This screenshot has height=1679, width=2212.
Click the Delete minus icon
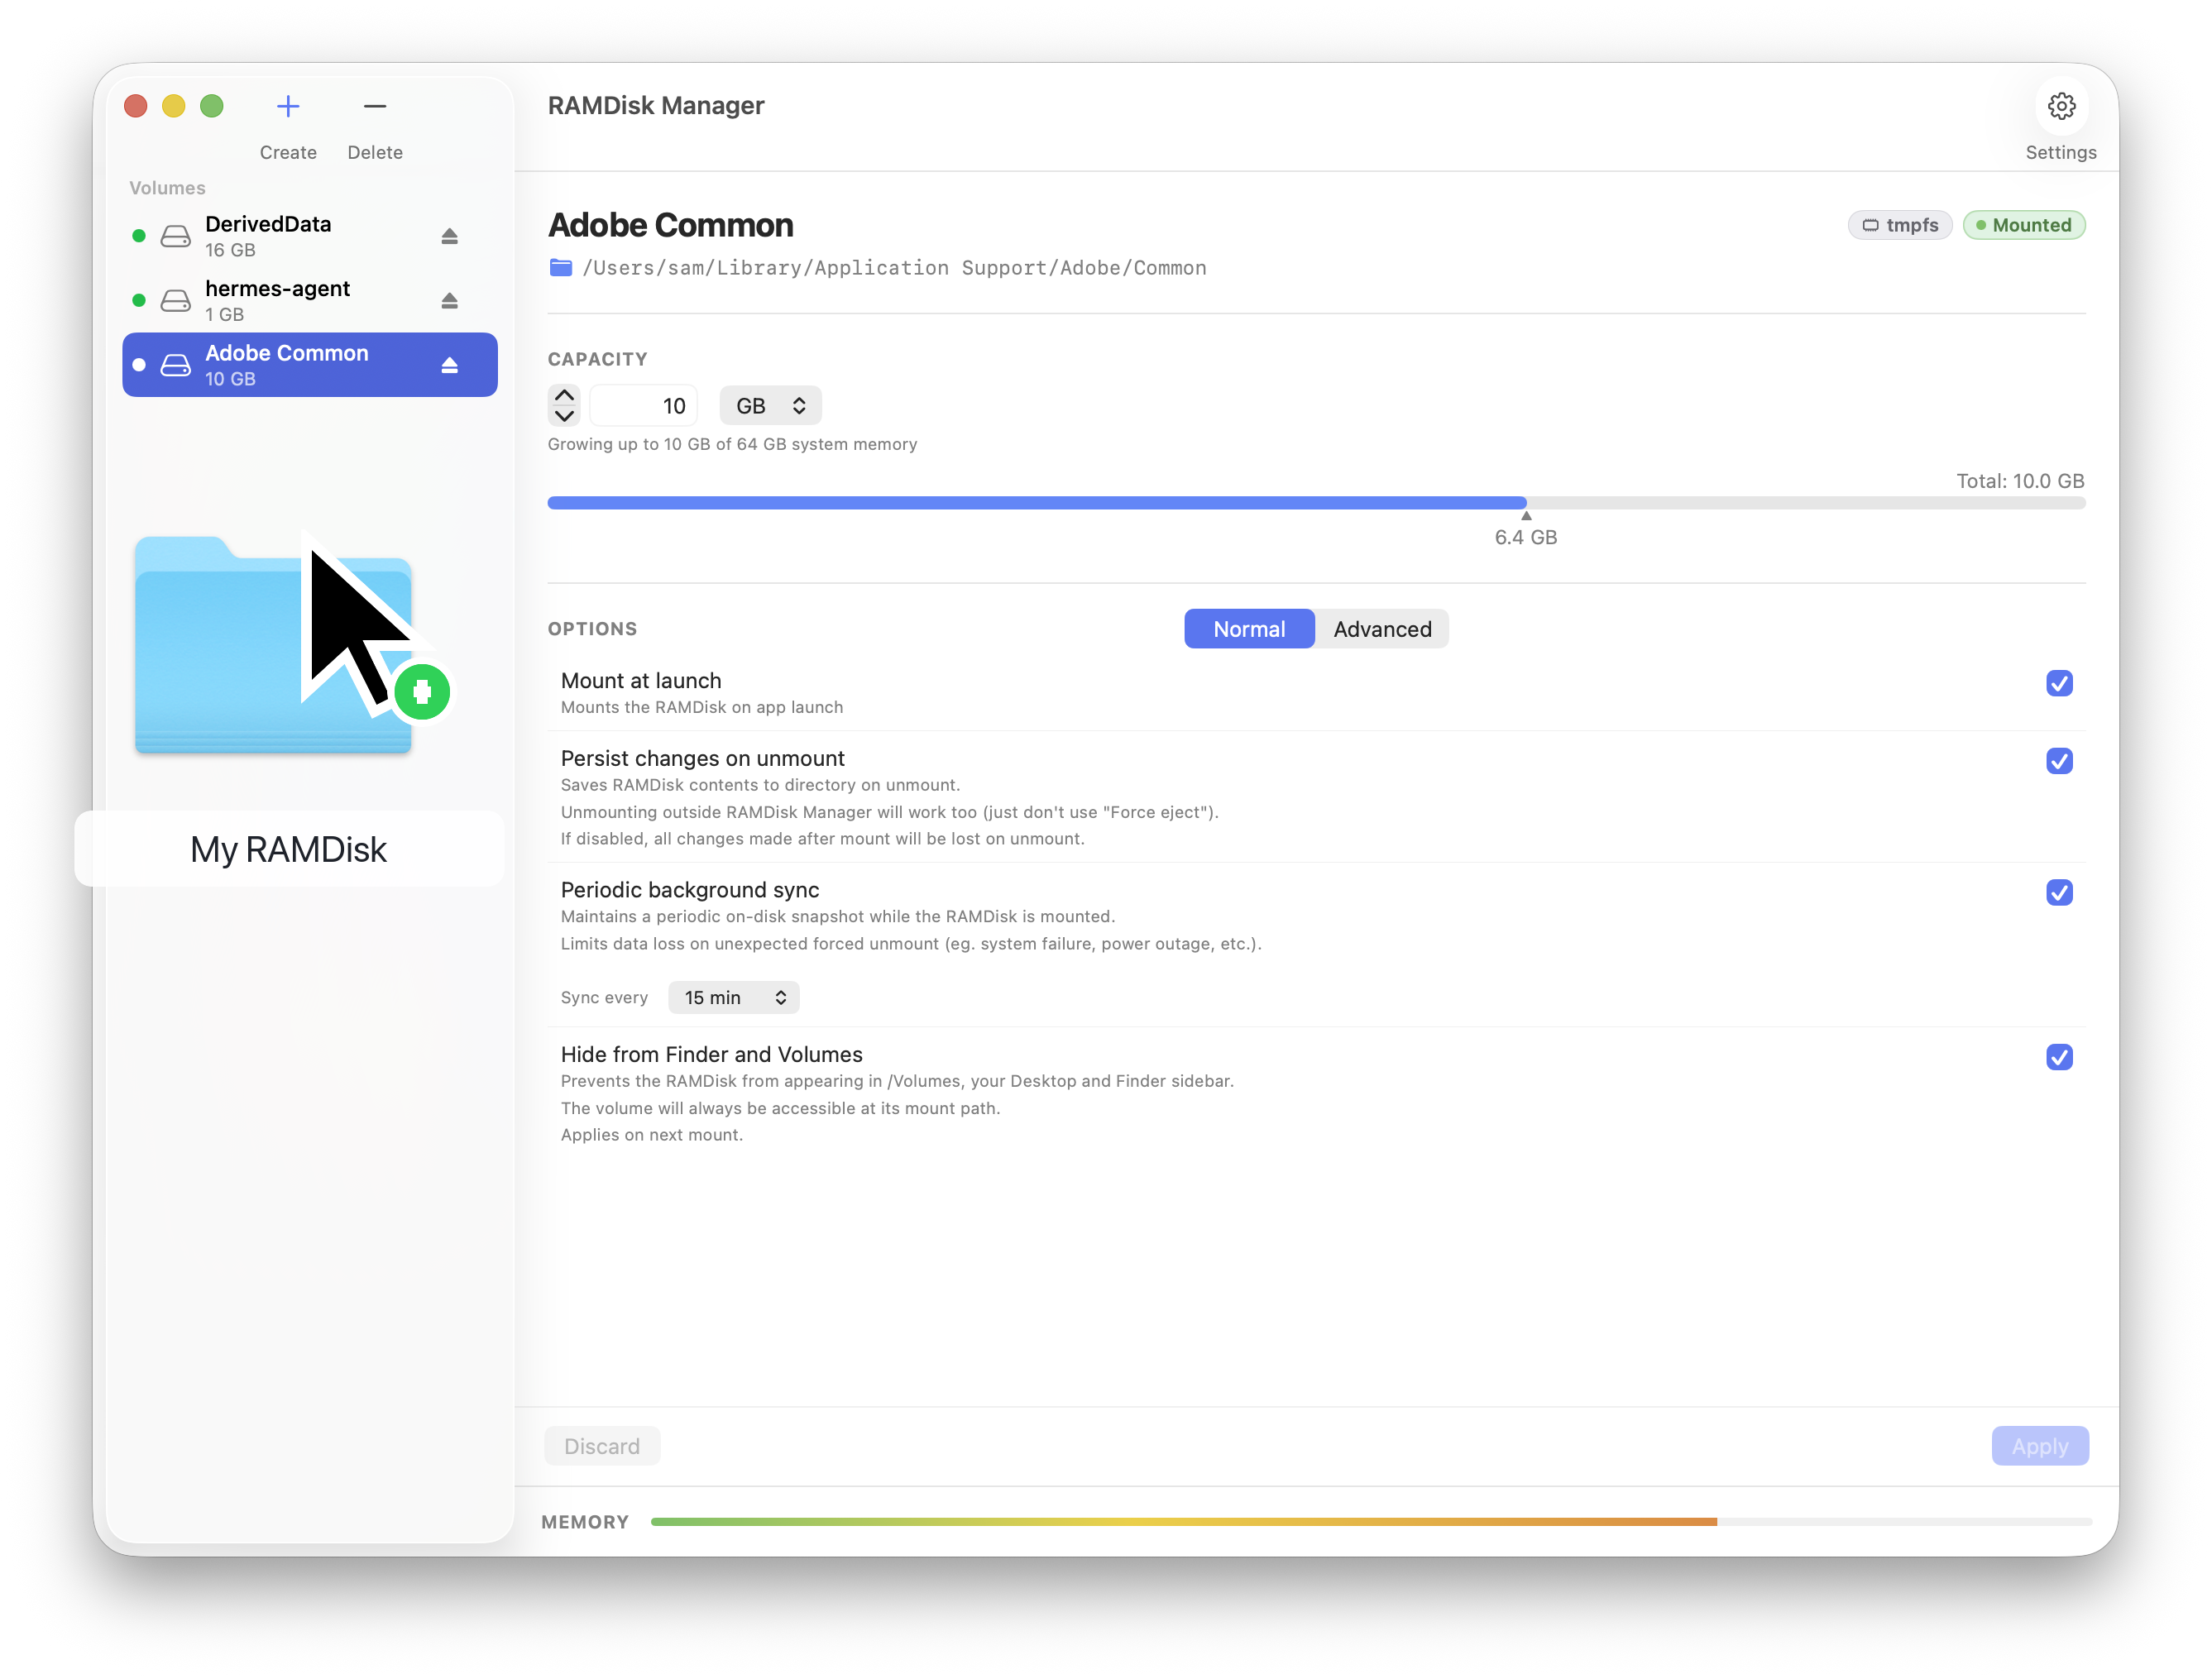pos(375,106)
